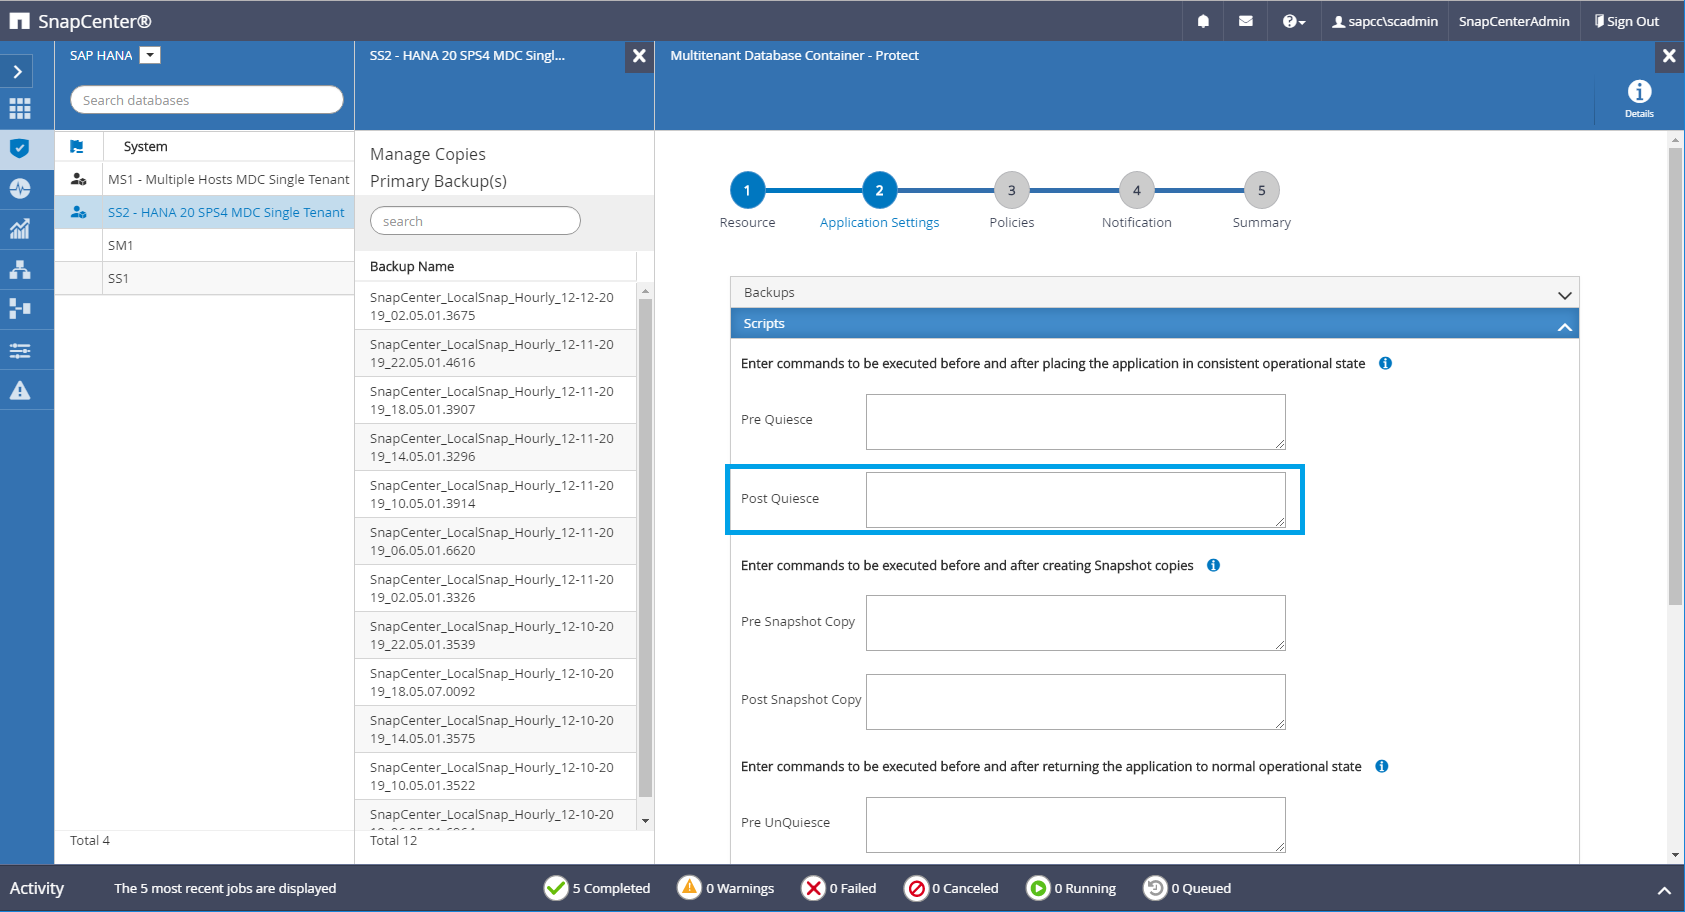Go to wizard step 3 Policies
This screenshot has height=912, width=1685.
coord(1011,190)
